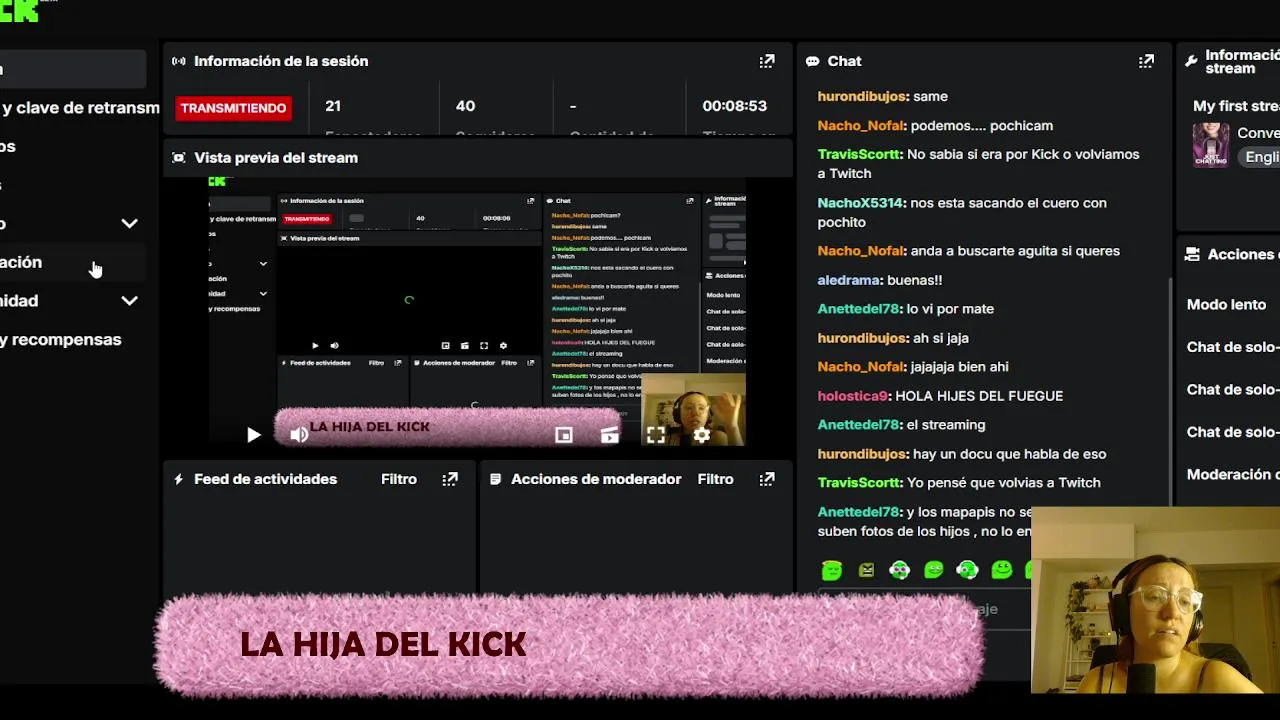Click username NachoX5314 in chat
The height and width of the screenshot is (720, 1280).
860,203
